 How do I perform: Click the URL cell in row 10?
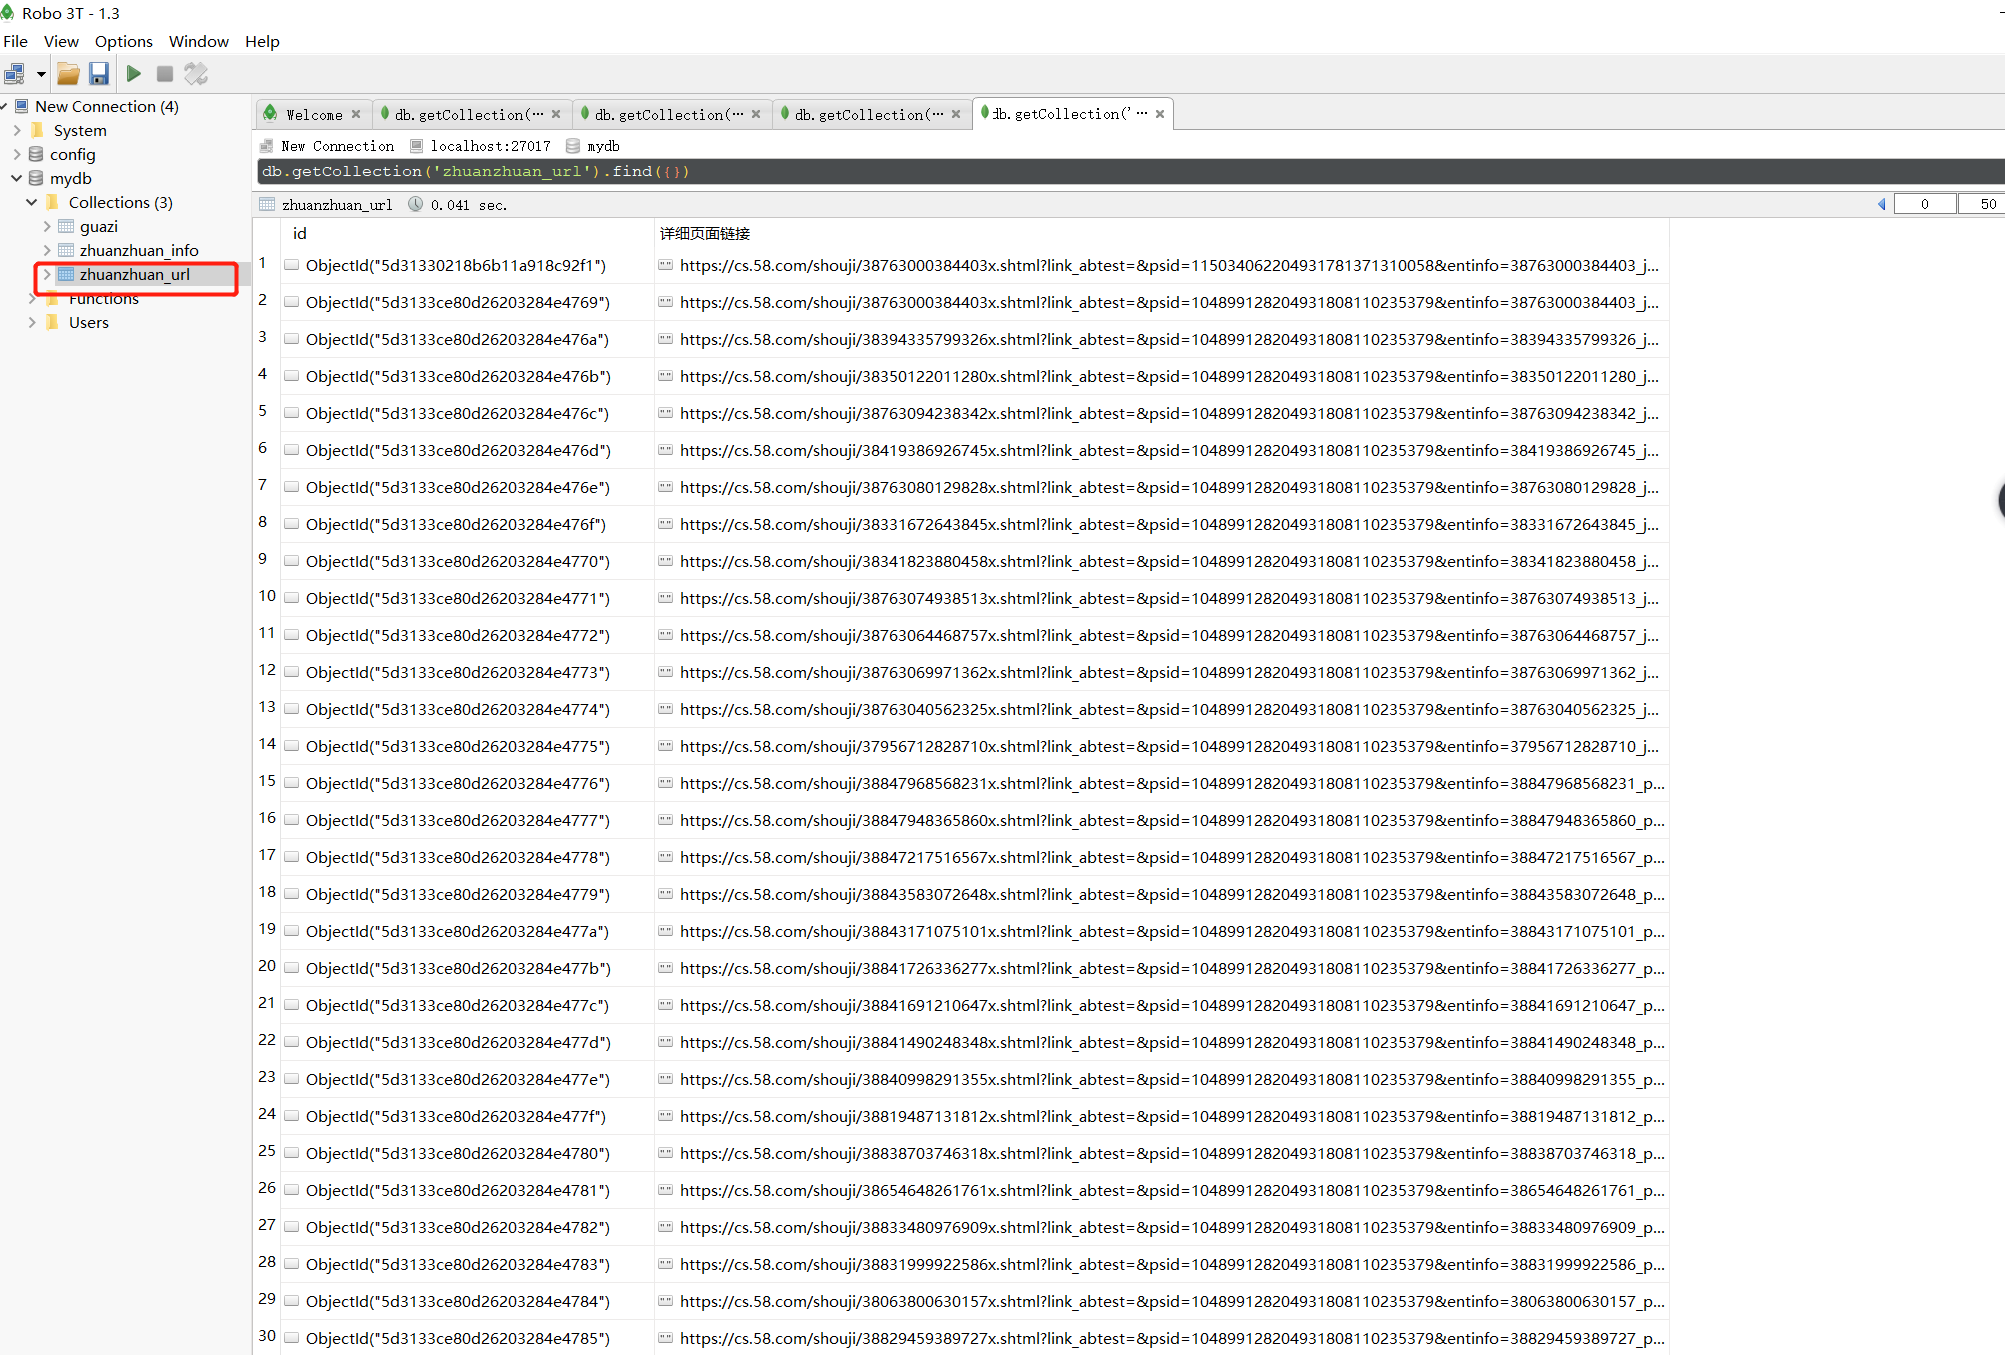(x=1162, y=599)
